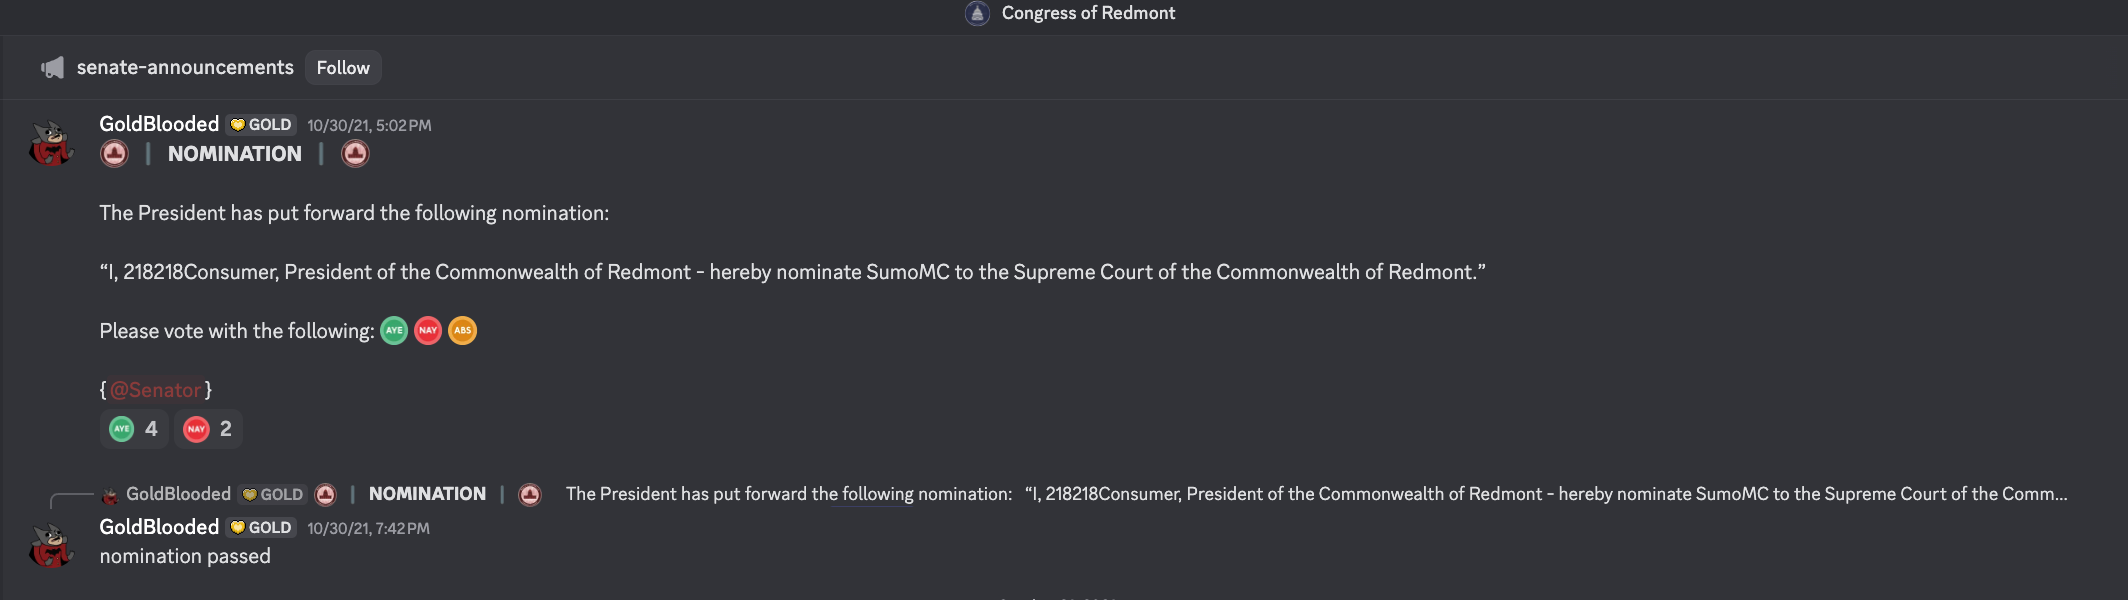Click the red seal emoji after NOMINATION heading
This screenshot has width=2128, height=600.
point(355,153)
